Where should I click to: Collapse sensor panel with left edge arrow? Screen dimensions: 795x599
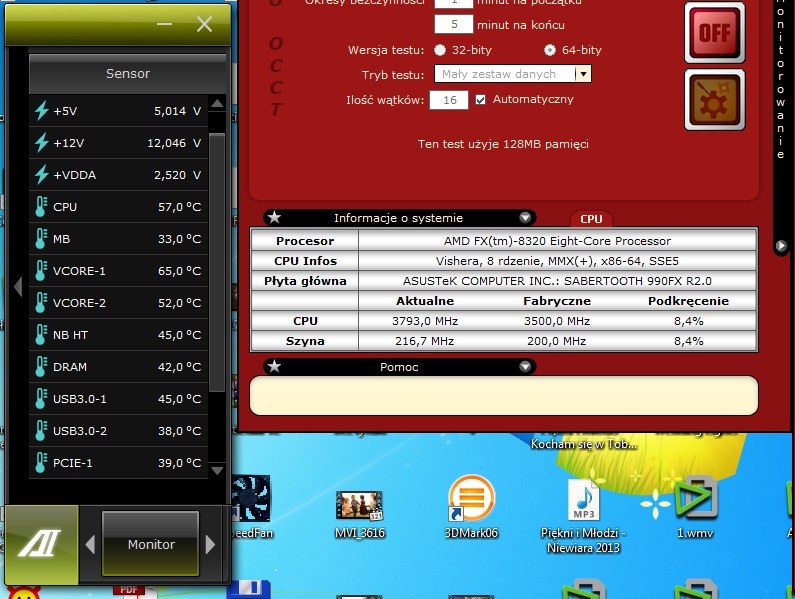pos(18,287)
